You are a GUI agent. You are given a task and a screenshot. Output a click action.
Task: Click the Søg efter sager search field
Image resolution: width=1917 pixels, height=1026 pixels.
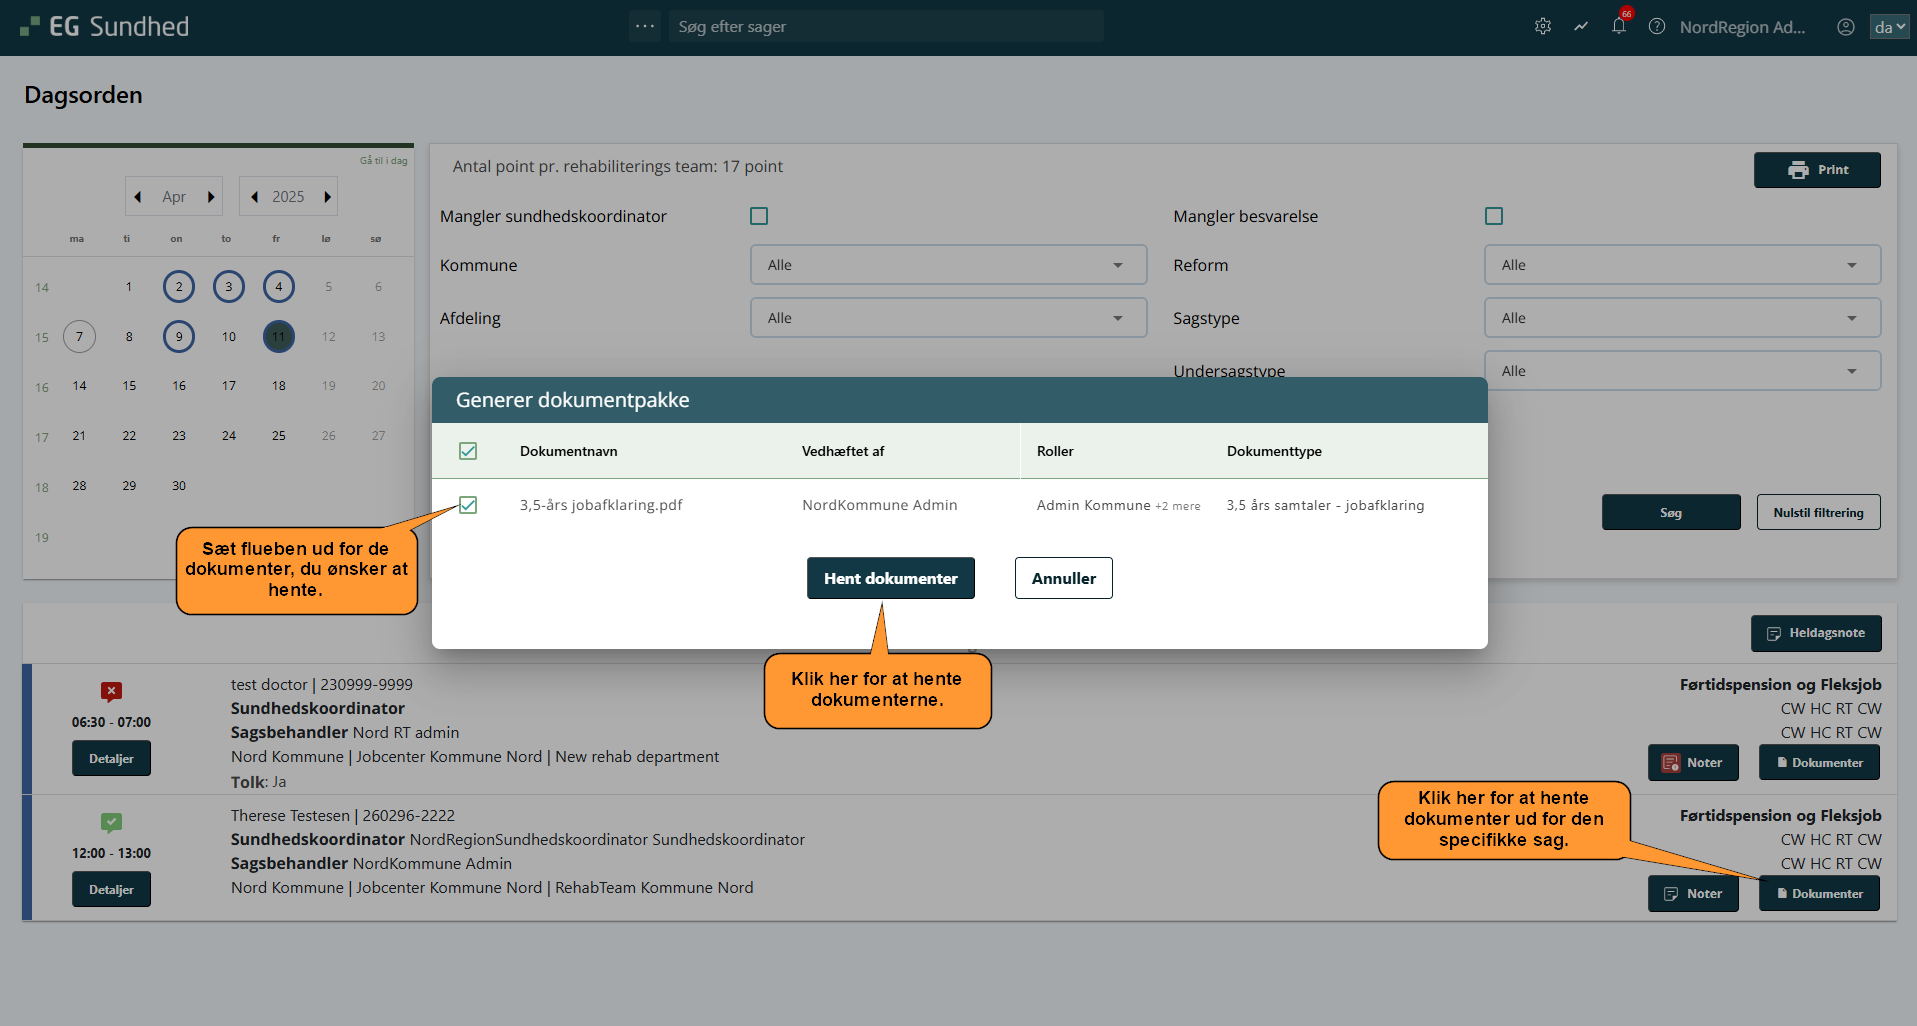click(x=886, y=26)
